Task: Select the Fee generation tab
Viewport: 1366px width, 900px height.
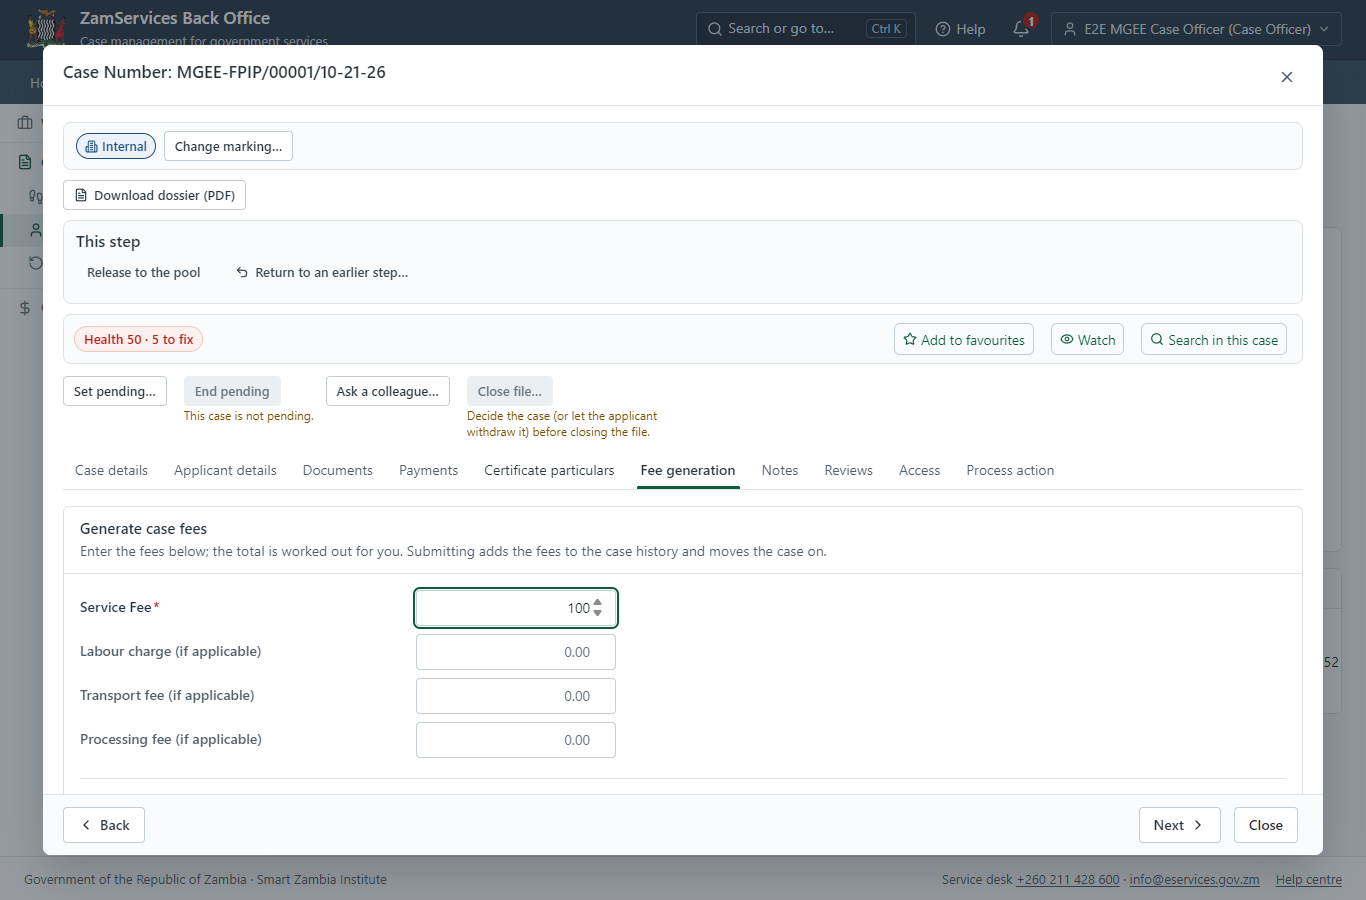Action: click(688, 470)
